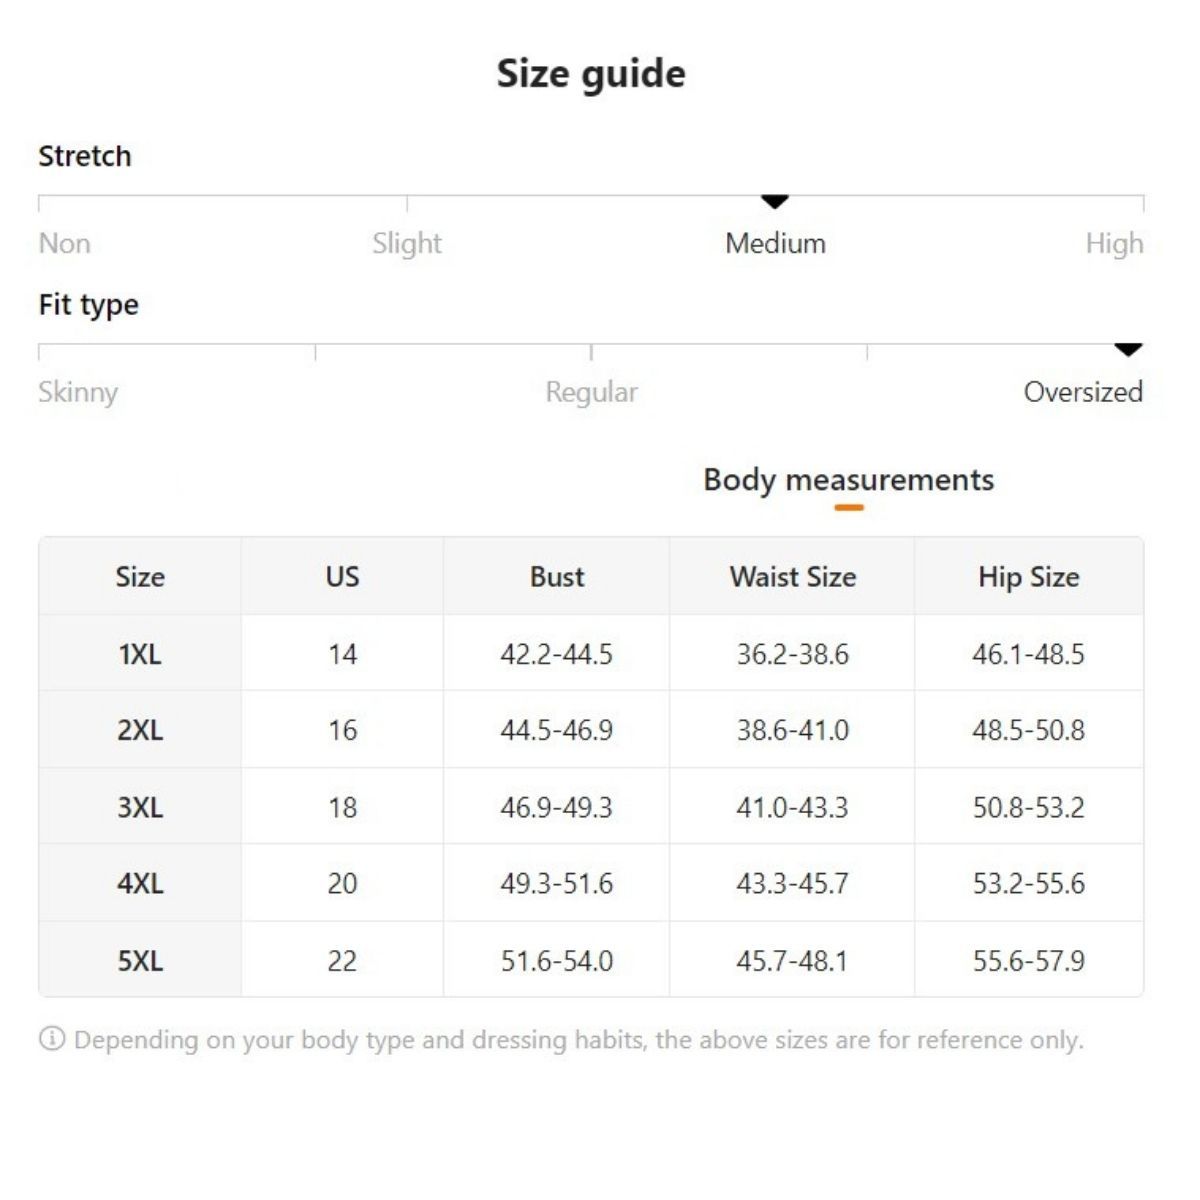The width and height of the screenshot is (1200, 1200).
Task: Click the Regular fit label
Action: pyautogui.click(x=591, y=392)
